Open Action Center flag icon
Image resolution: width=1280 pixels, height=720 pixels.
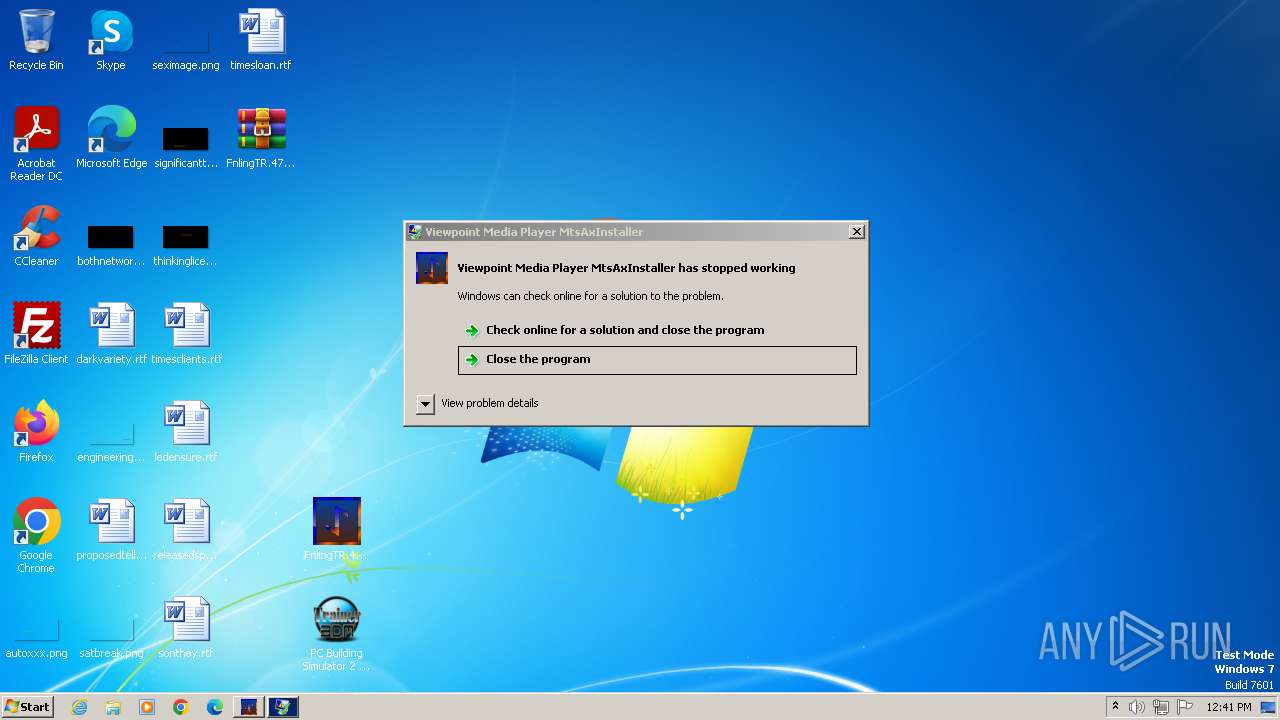(x=1185, y=707)
